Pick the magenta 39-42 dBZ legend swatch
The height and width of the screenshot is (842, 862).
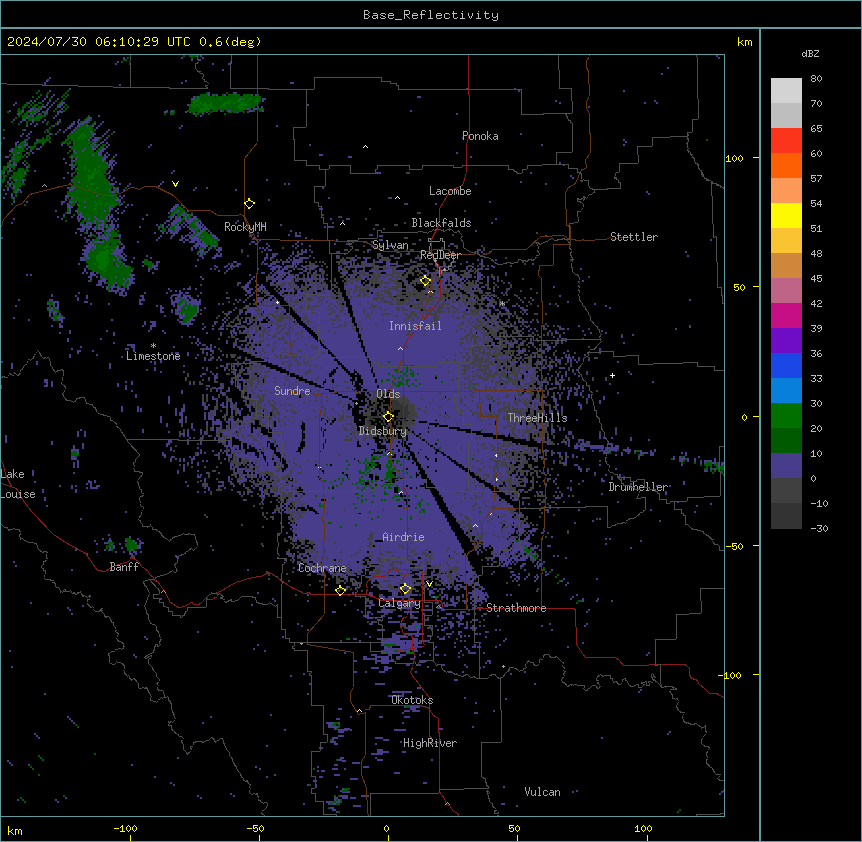(x=786, y=316)
